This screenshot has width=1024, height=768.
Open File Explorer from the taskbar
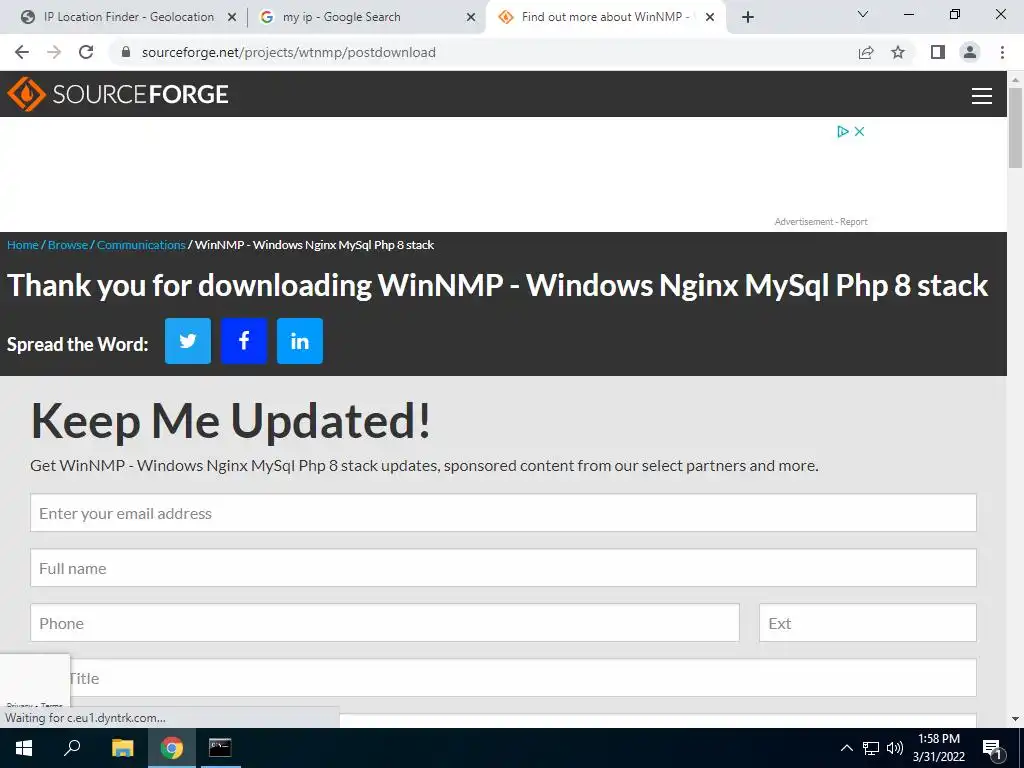pos(122,748)
